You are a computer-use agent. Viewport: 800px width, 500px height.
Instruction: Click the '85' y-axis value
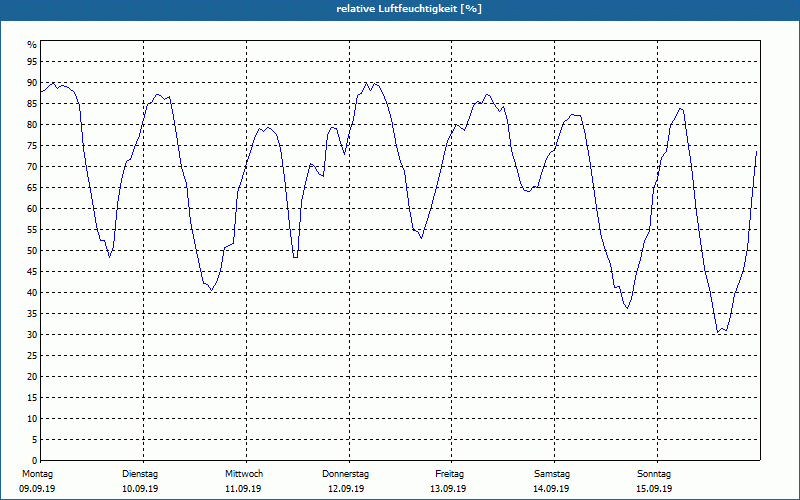pos(32,104)
